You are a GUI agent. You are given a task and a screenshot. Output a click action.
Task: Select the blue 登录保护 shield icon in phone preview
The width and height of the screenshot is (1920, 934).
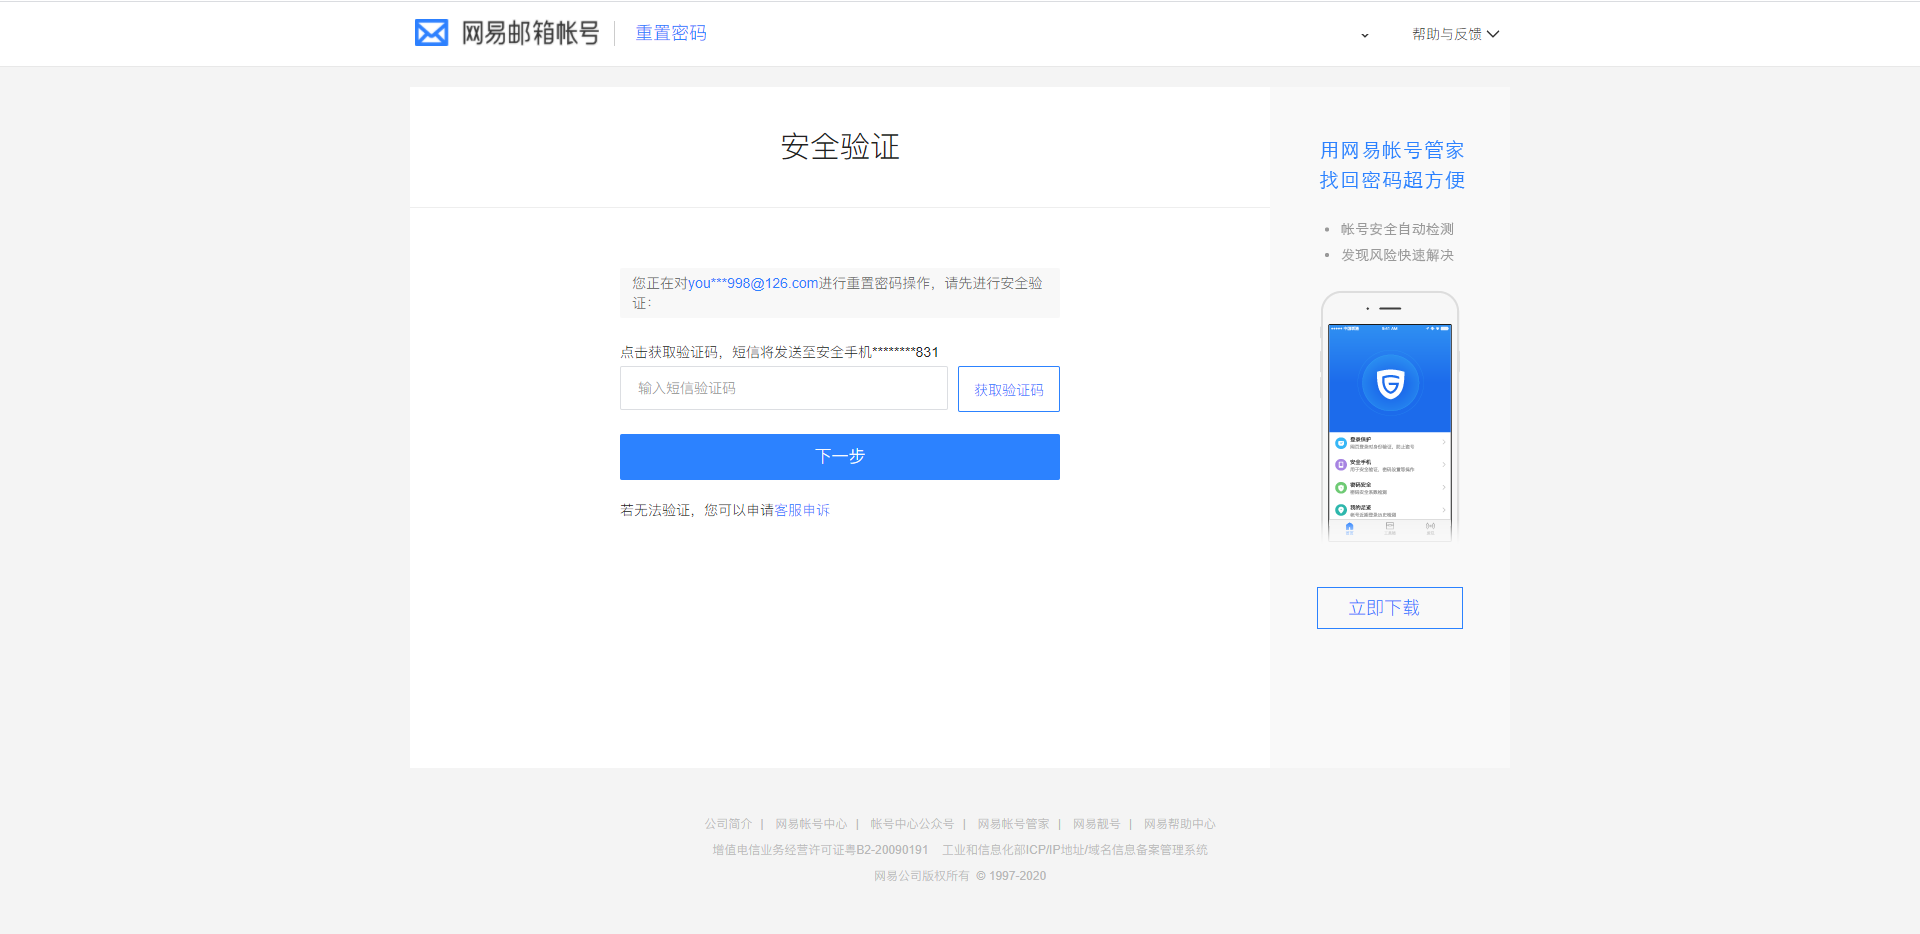(x=1340, y=443)
